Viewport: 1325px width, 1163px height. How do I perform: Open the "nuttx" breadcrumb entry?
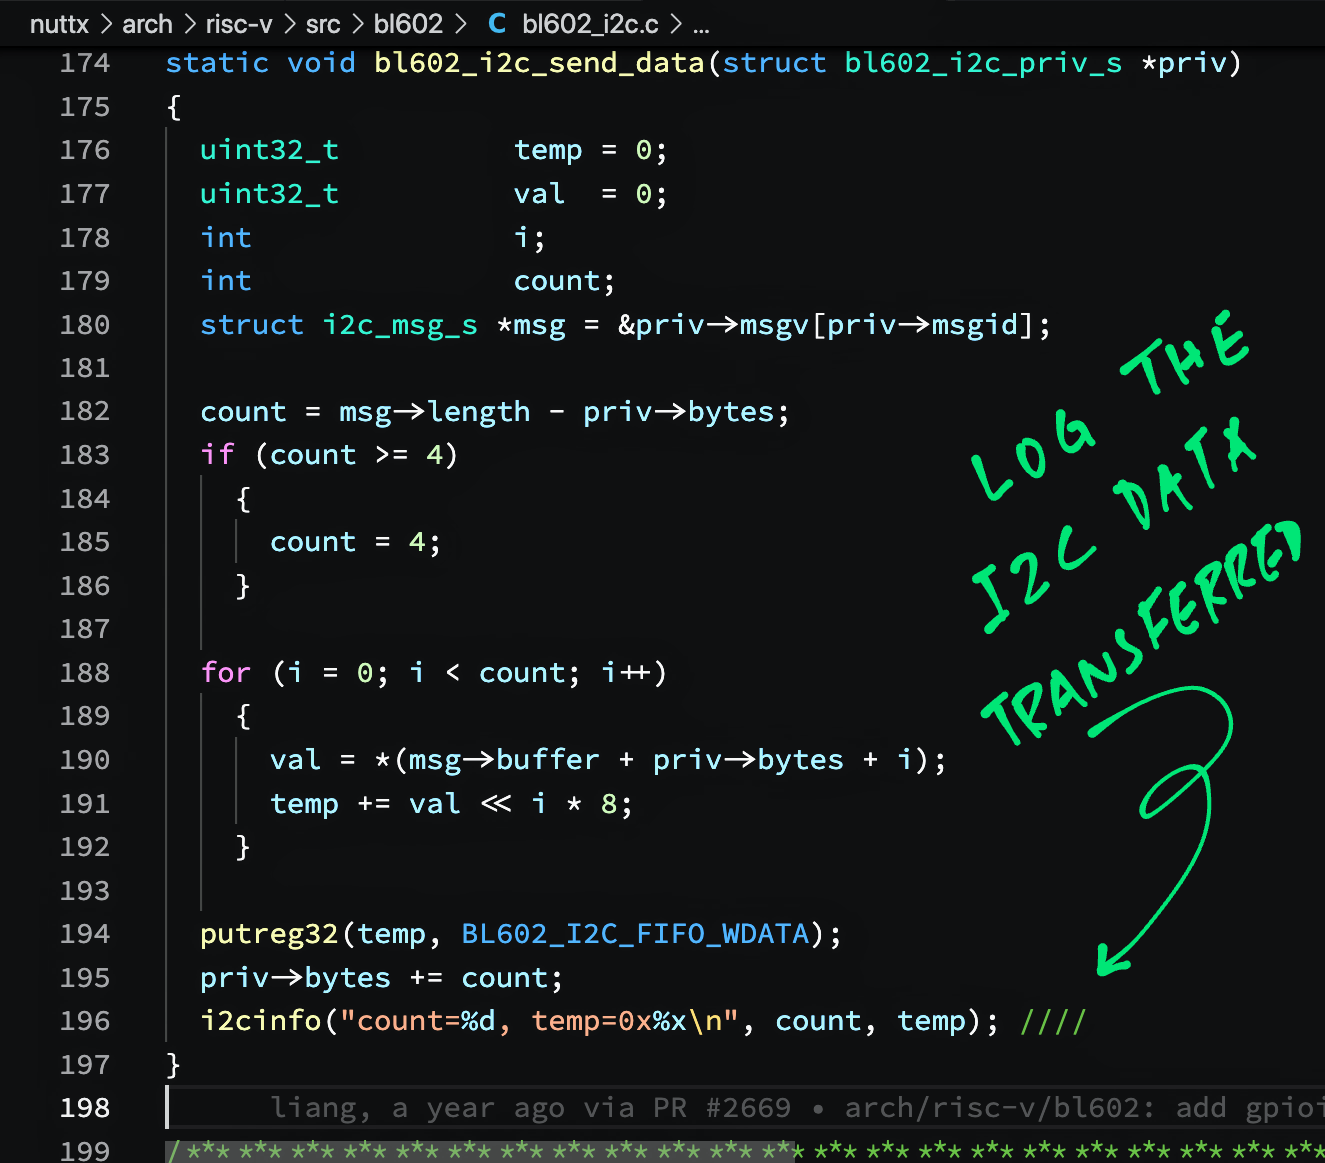tap(58, 23)
